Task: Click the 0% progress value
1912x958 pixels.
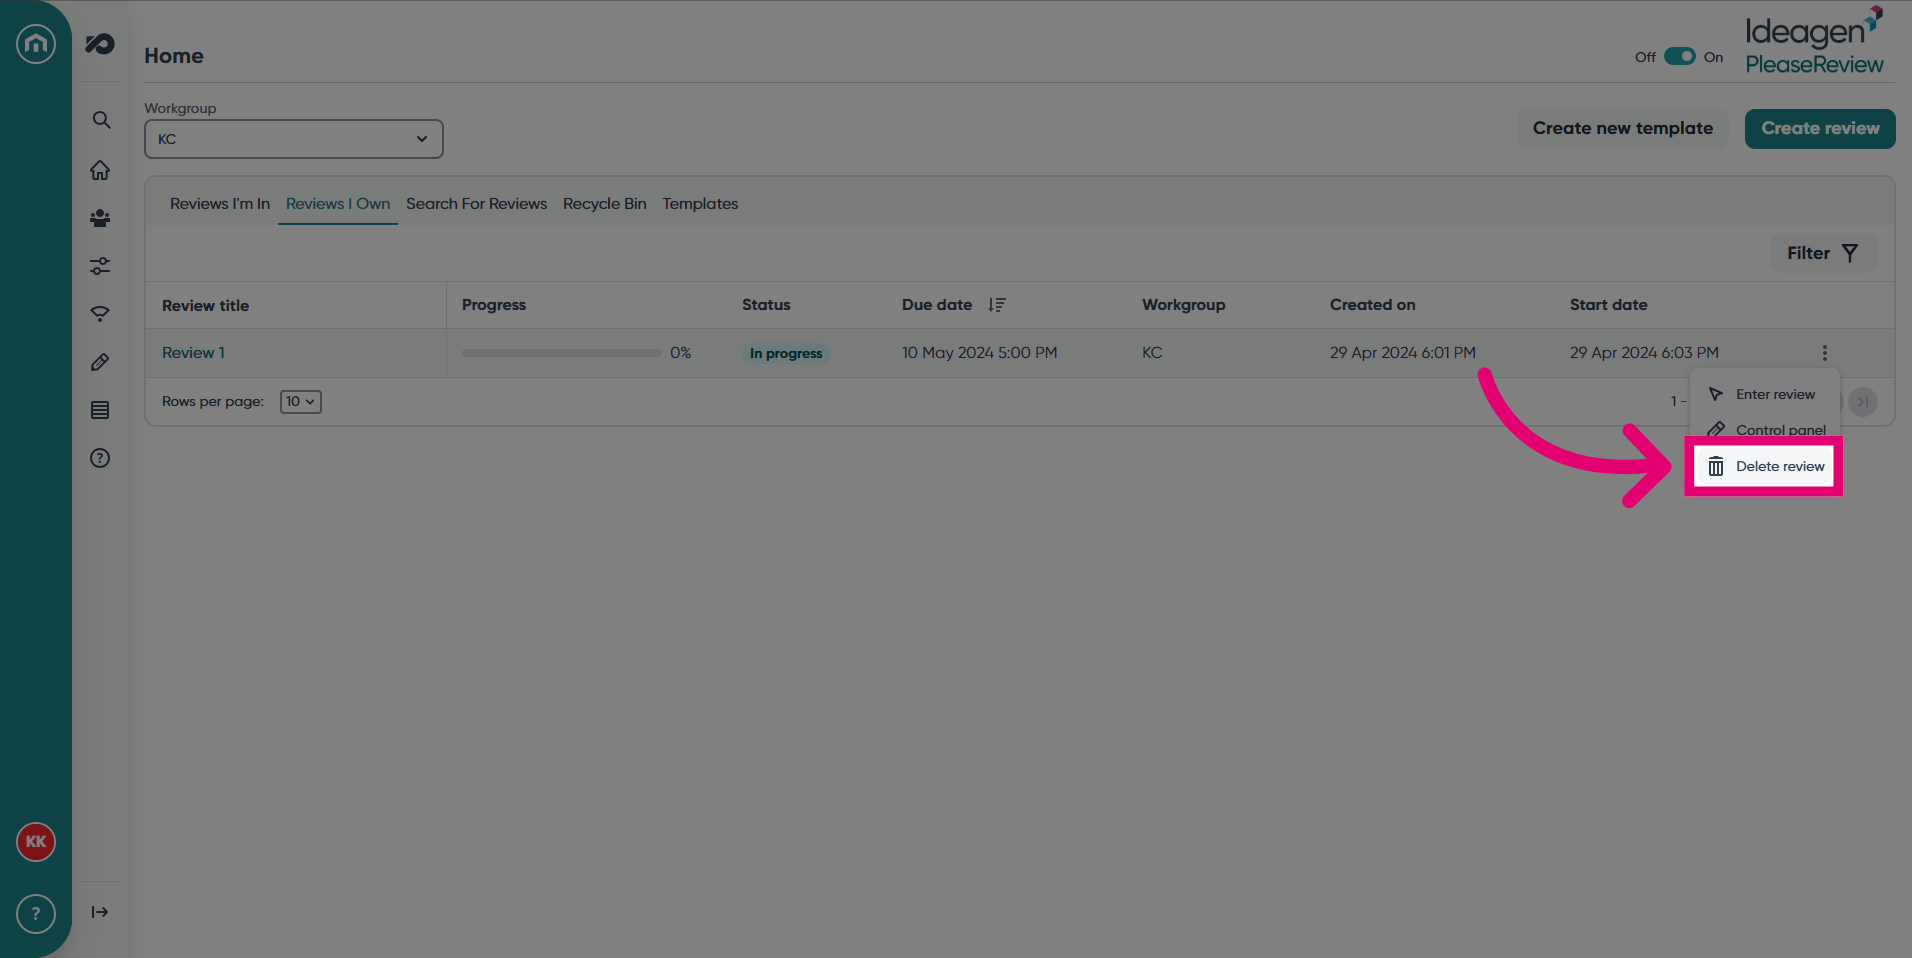Action: pyautogui.click(x=681, y=353)
